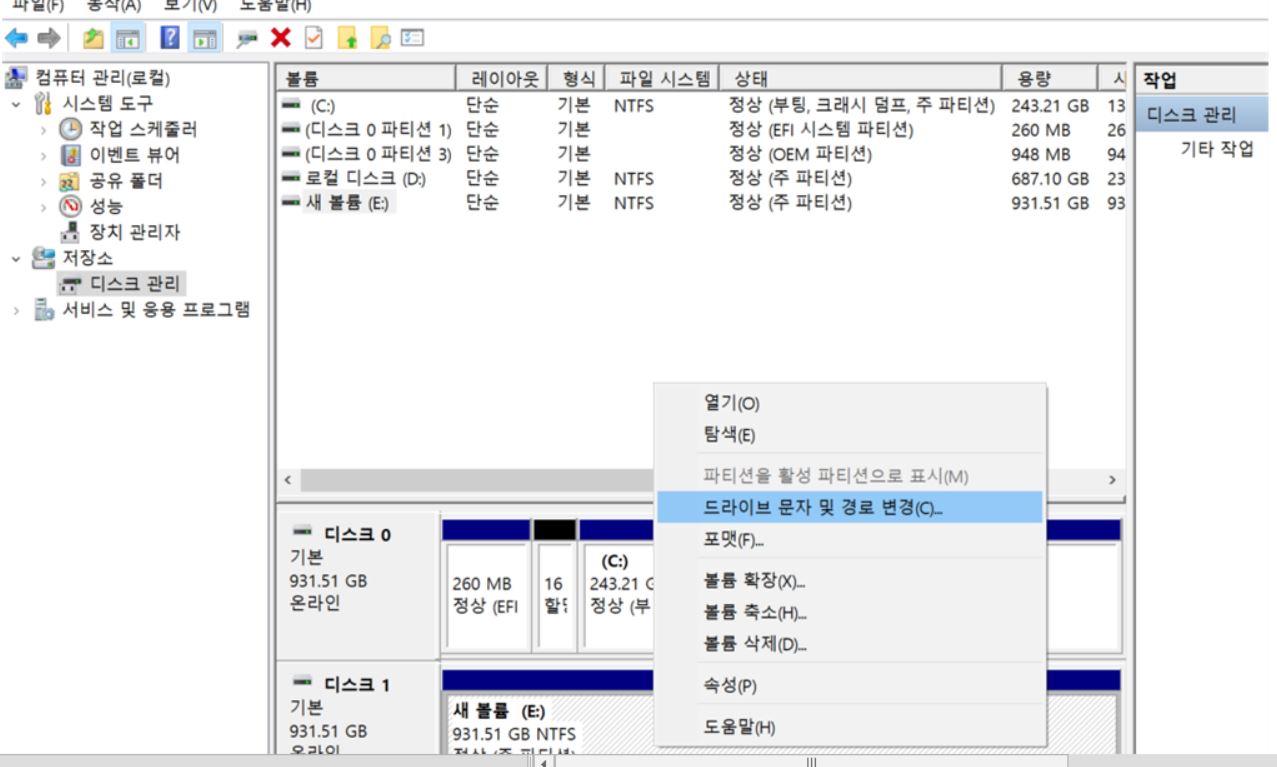Sort by the 레이아웃 column header

click(x=502, y=79)
